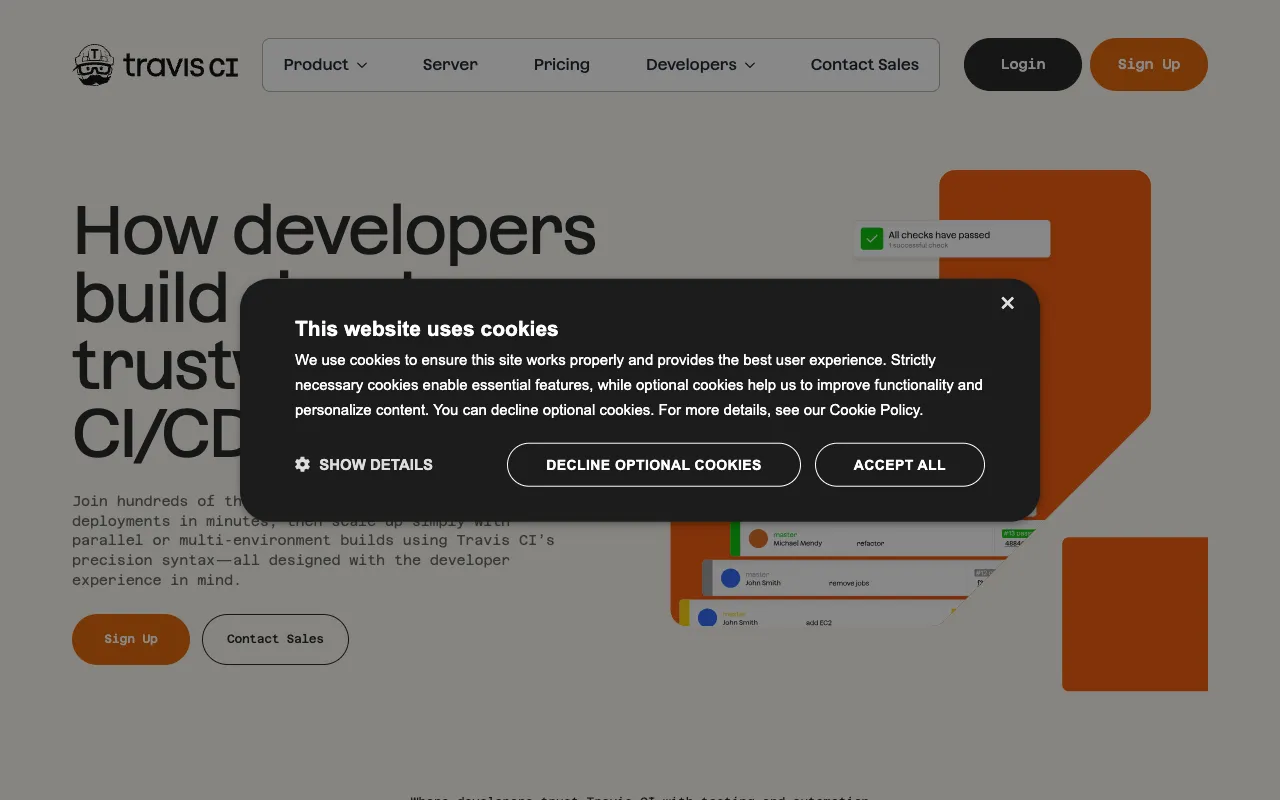Select Server in the navigation bar
Image resolution: width=1280 pixels, height=800 pixels.
[x=450, y=64]
